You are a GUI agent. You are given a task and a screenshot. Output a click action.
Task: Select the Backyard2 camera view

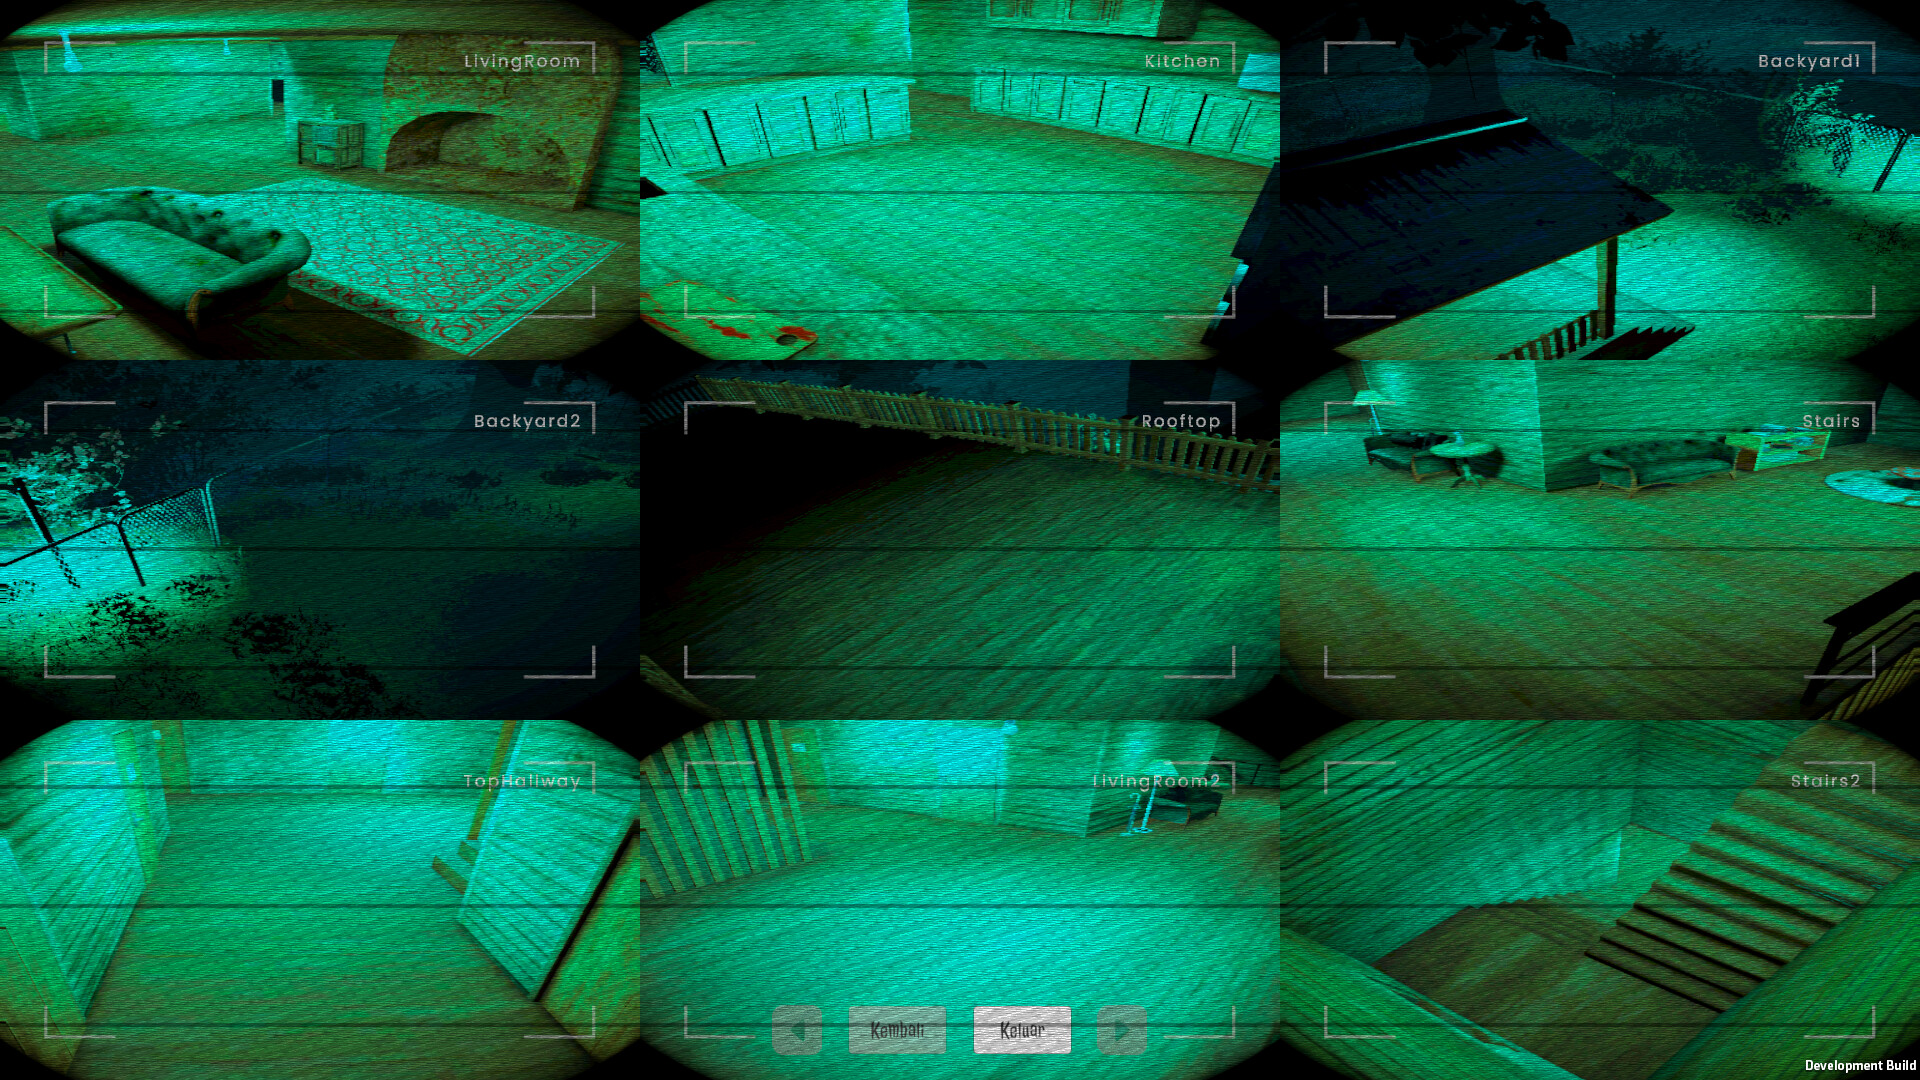tap(320, 540)
